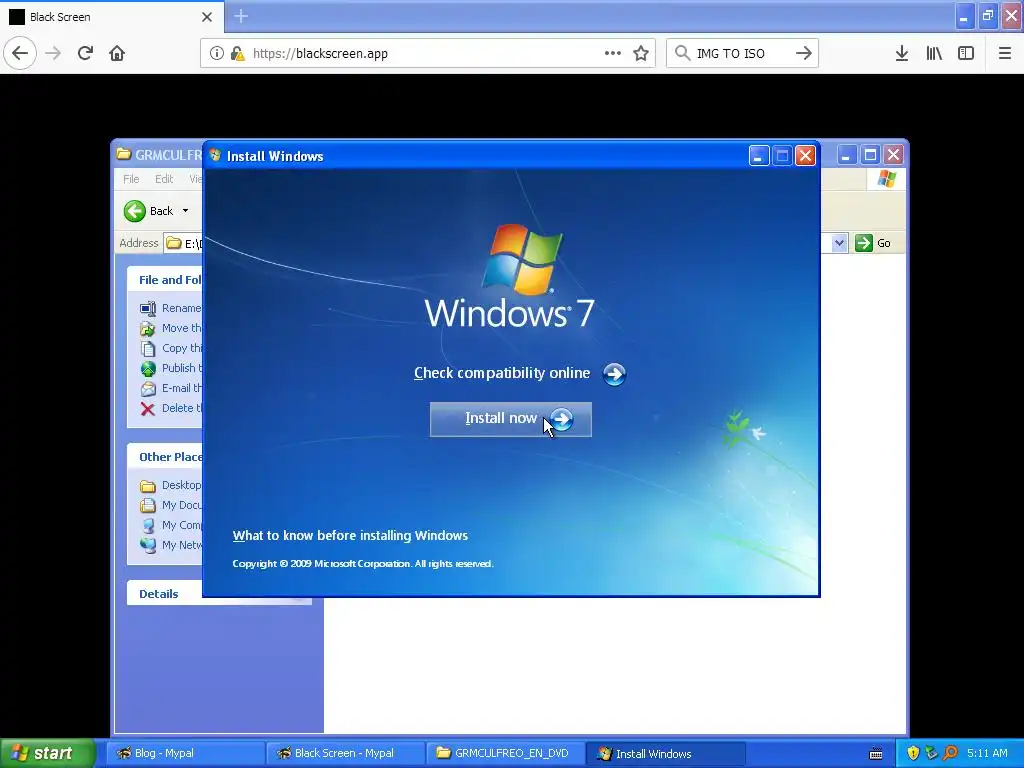The height and width of the screenshot is (768, 1024).
Task: Click the orange magnifier tray icon
Action: 950,753
